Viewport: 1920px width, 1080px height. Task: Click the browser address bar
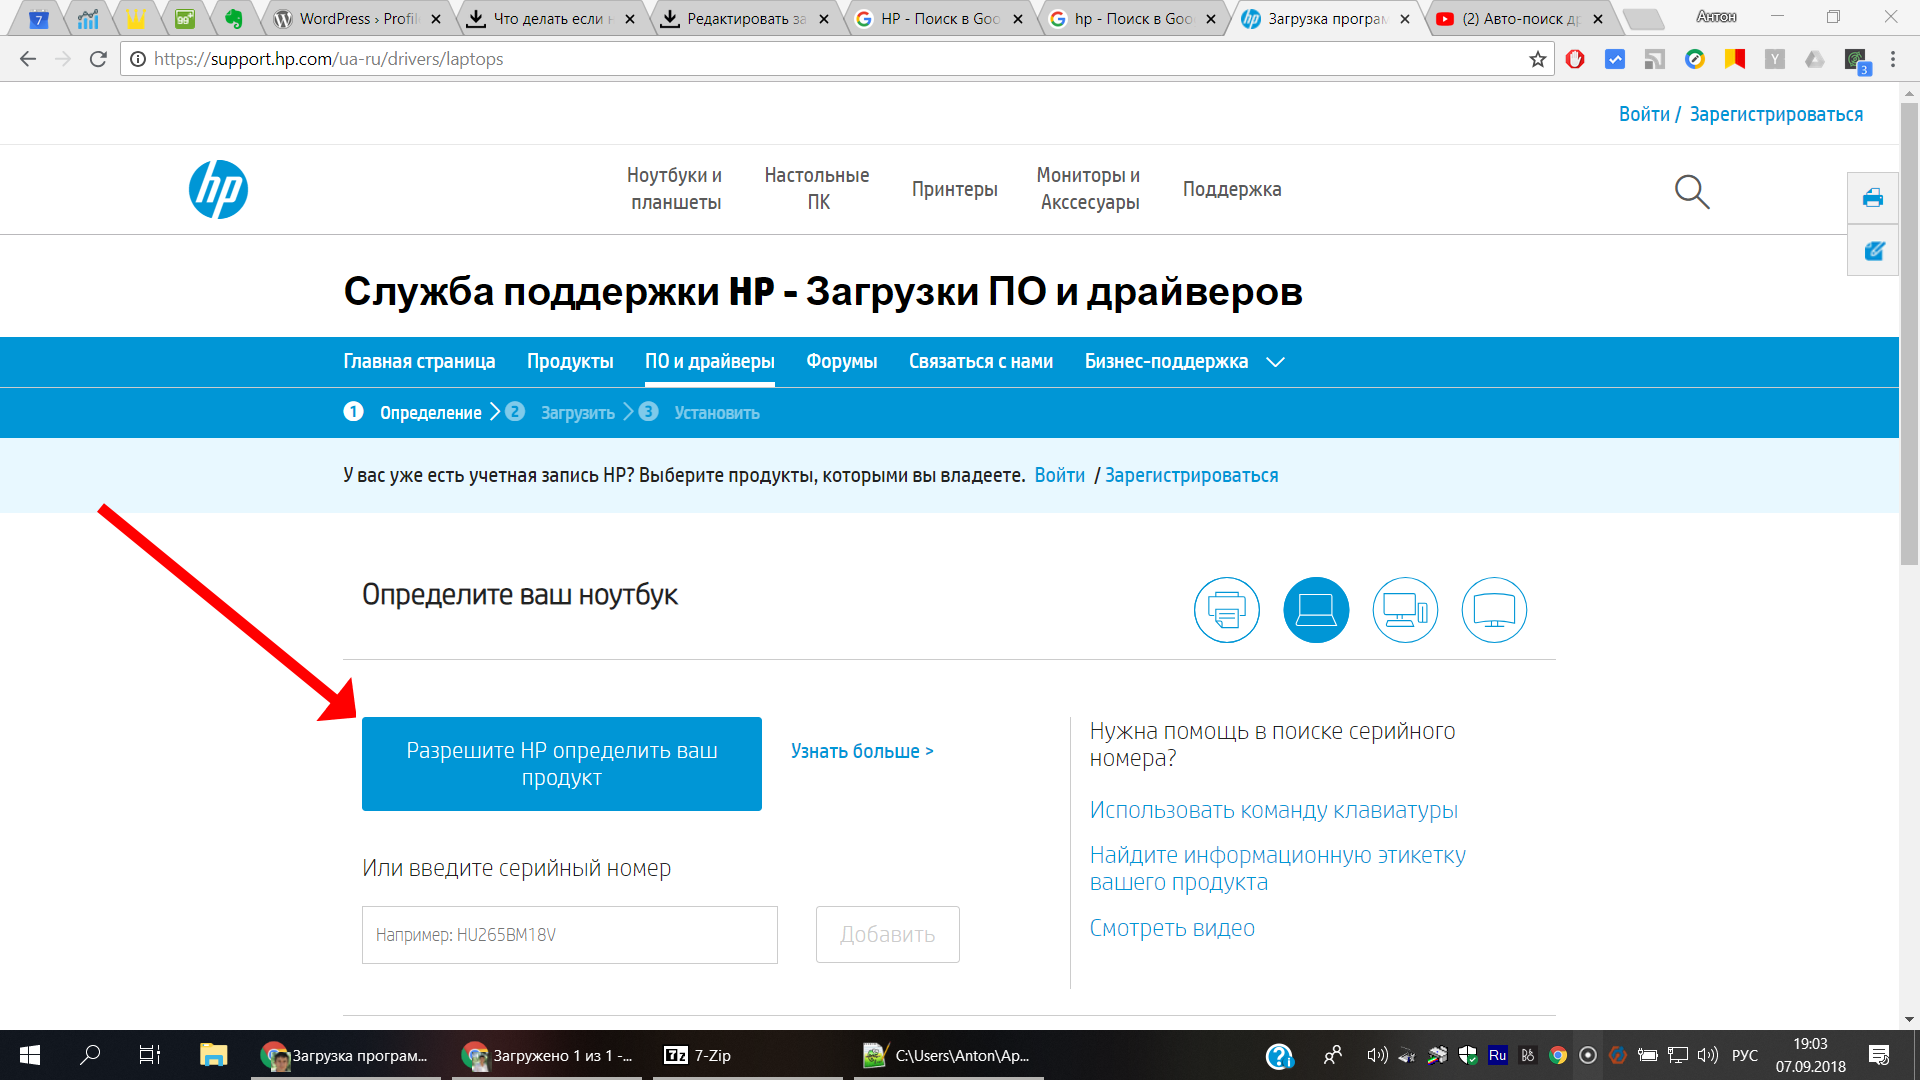coord(836,59)
